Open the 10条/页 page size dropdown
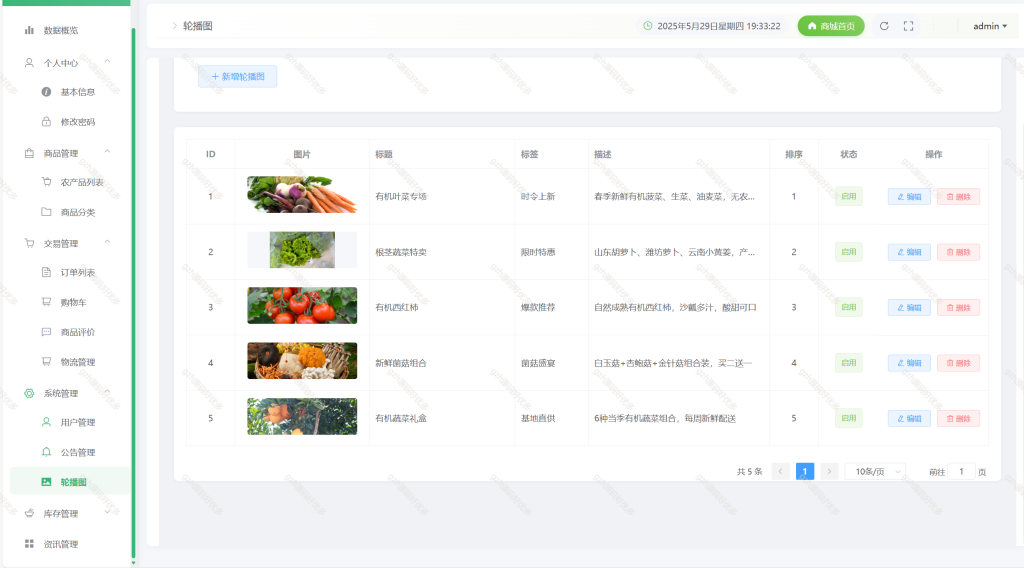Screen dimensions: 1024x568 pos(876,471)
